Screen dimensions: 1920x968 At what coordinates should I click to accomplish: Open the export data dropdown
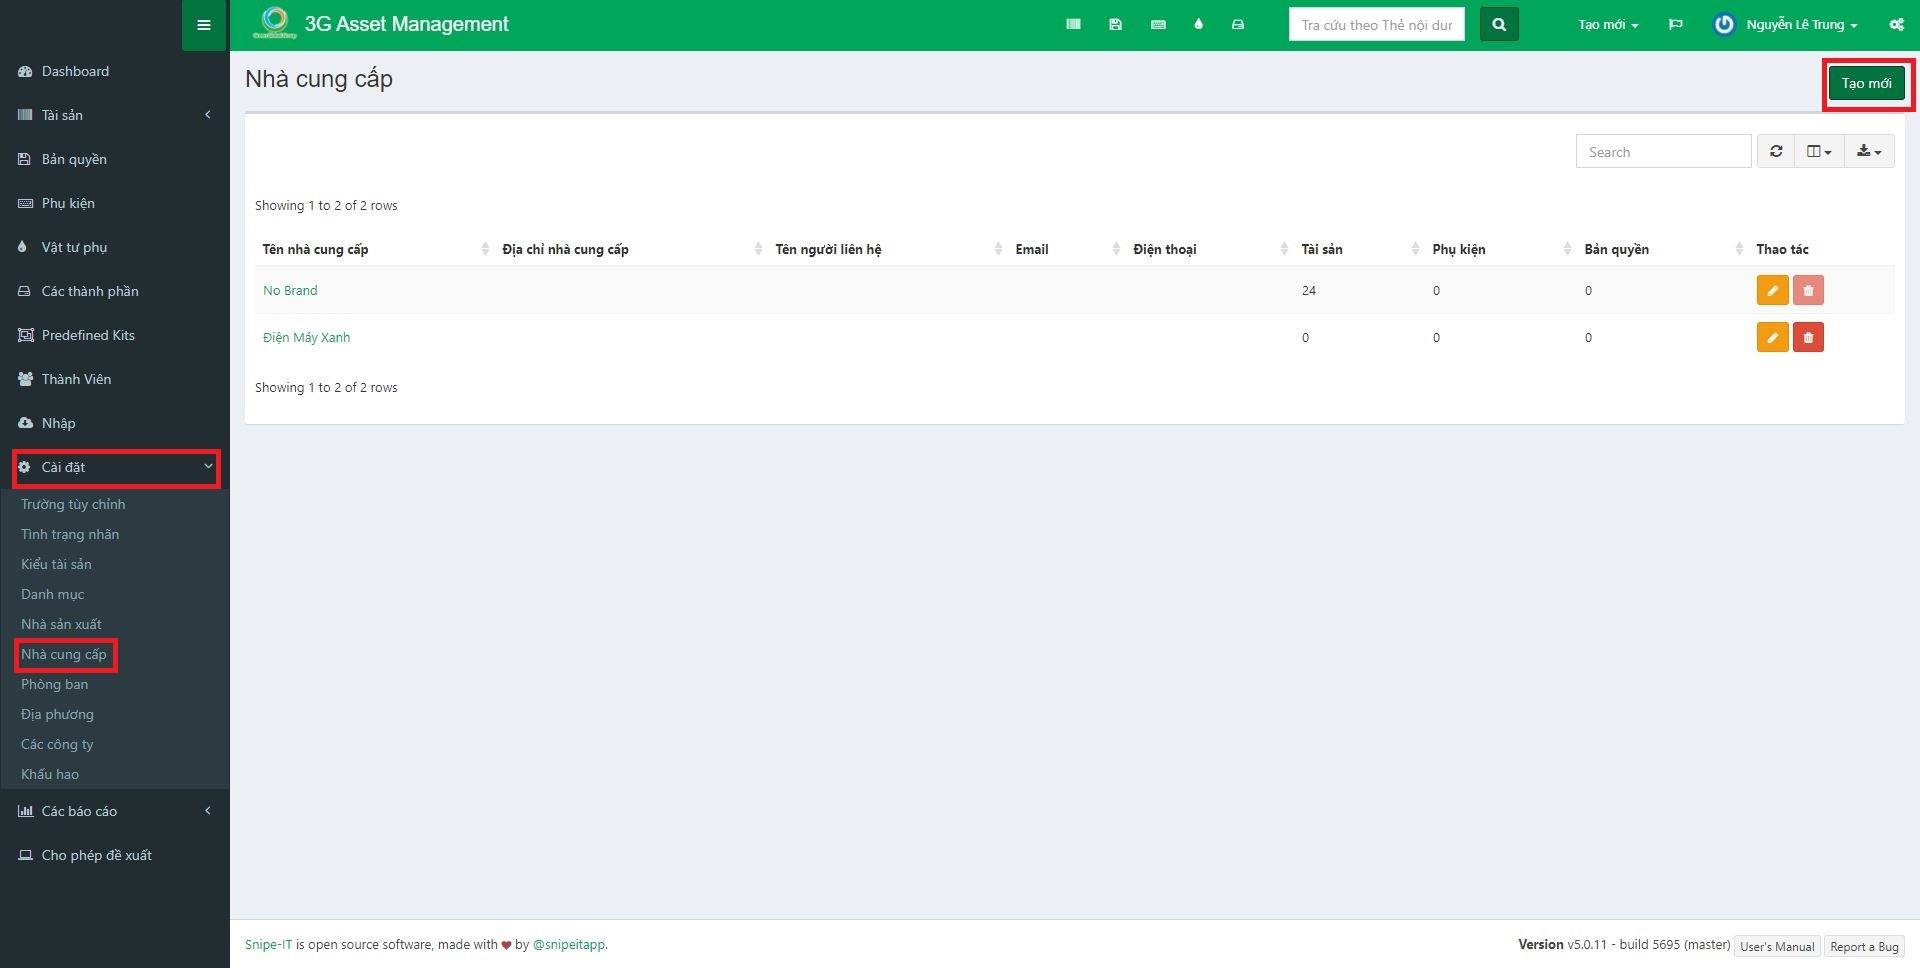point(1868,152)
